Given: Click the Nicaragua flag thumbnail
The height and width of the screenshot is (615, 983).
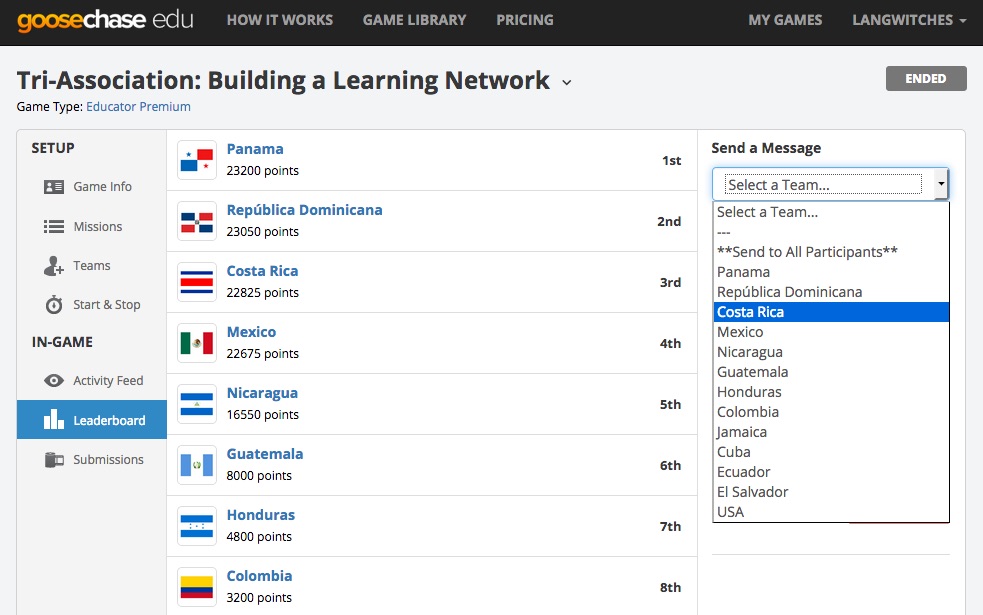Looking at the screenshot, I should (197, 404).
